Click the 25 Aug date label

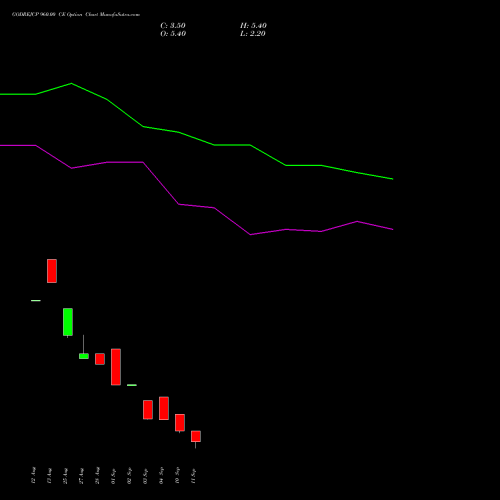pyautogui.click(x=65, y=476)
